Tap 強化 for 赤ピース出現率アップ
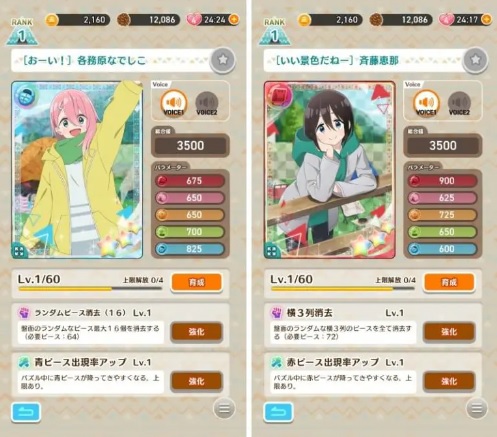Viewport: 497px width, 437px height. [449, 381]
